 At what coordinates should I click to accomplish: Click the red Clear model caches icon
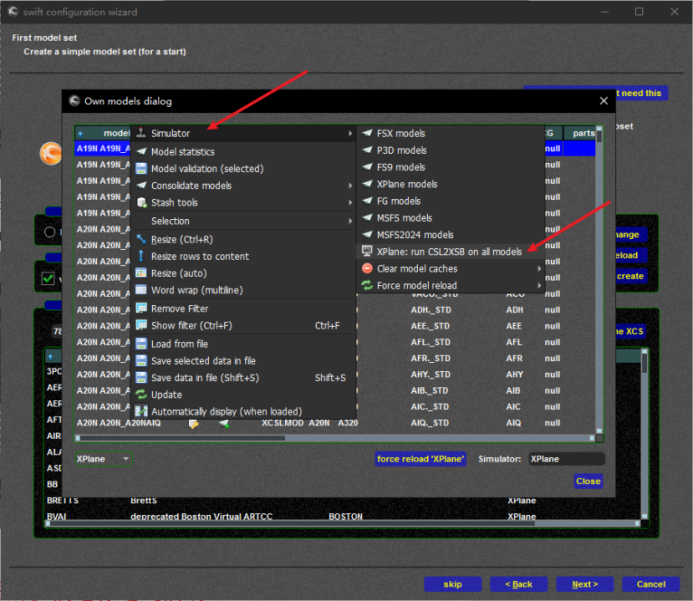(367, 269)
